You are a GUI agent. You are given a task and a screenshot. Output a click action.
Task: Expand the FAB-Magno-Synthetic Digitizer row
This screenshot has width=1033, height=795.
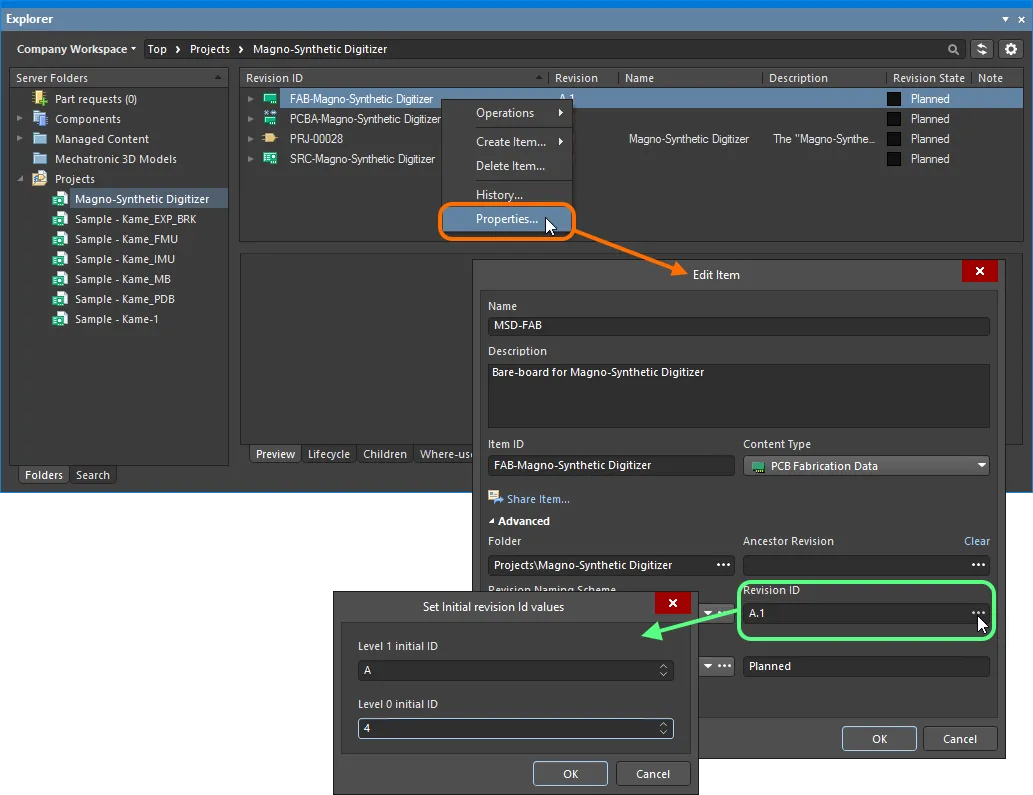250,99
